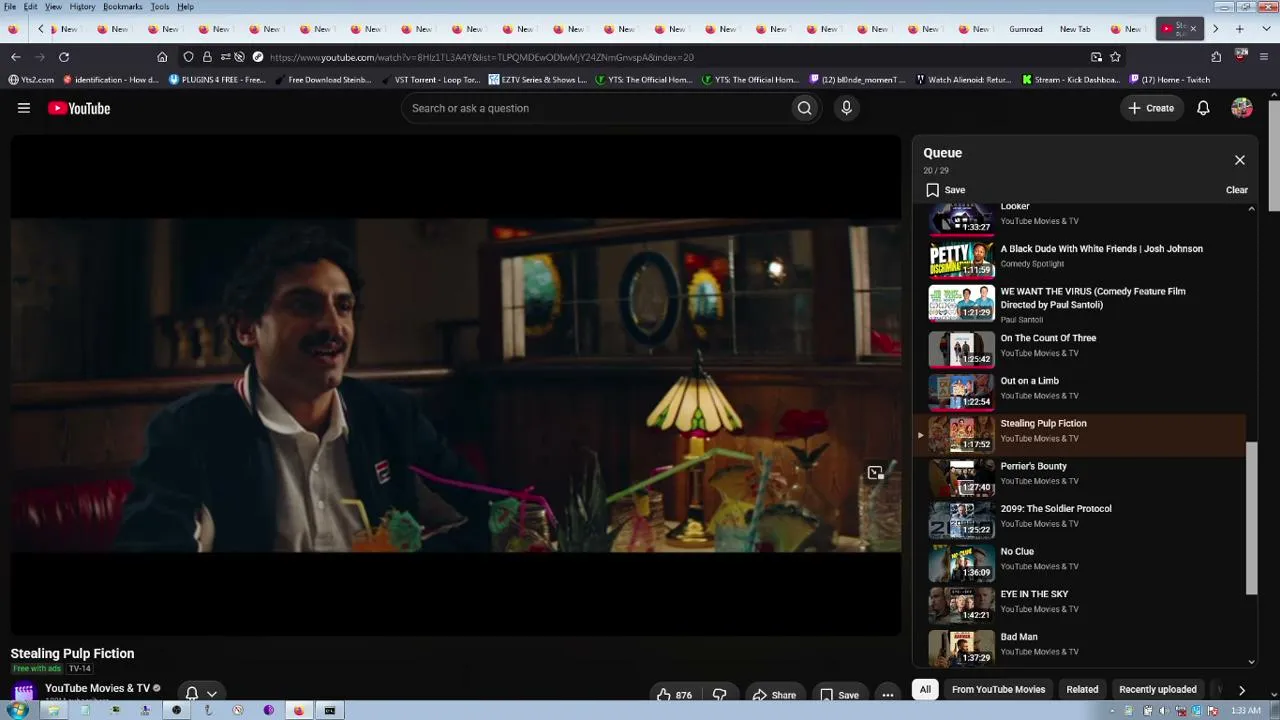This screenshot has width=1280, height=720.
Task: Open the YouTube guide hamburger menu
Action: click(24, 108)
